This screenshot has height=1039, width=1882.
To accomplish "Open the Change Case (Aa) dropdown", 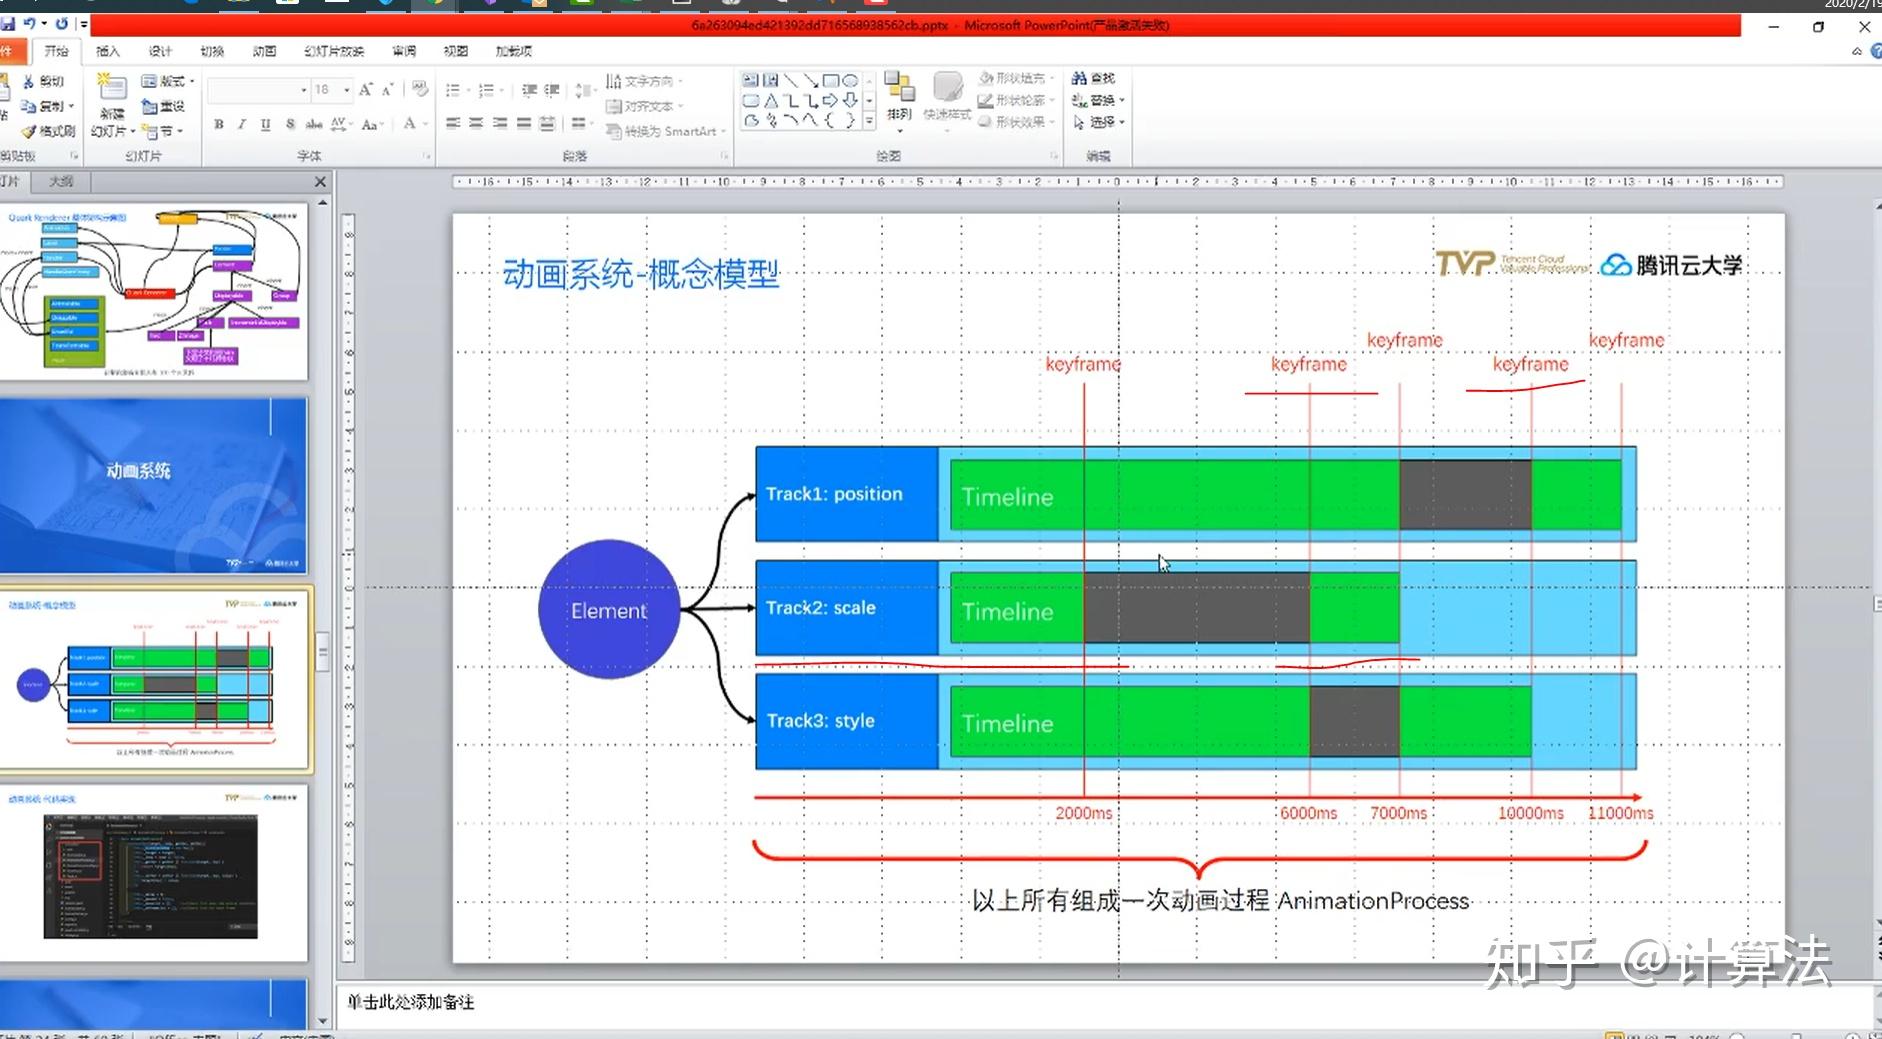I will pyautogui.click(x=372, y=124).
